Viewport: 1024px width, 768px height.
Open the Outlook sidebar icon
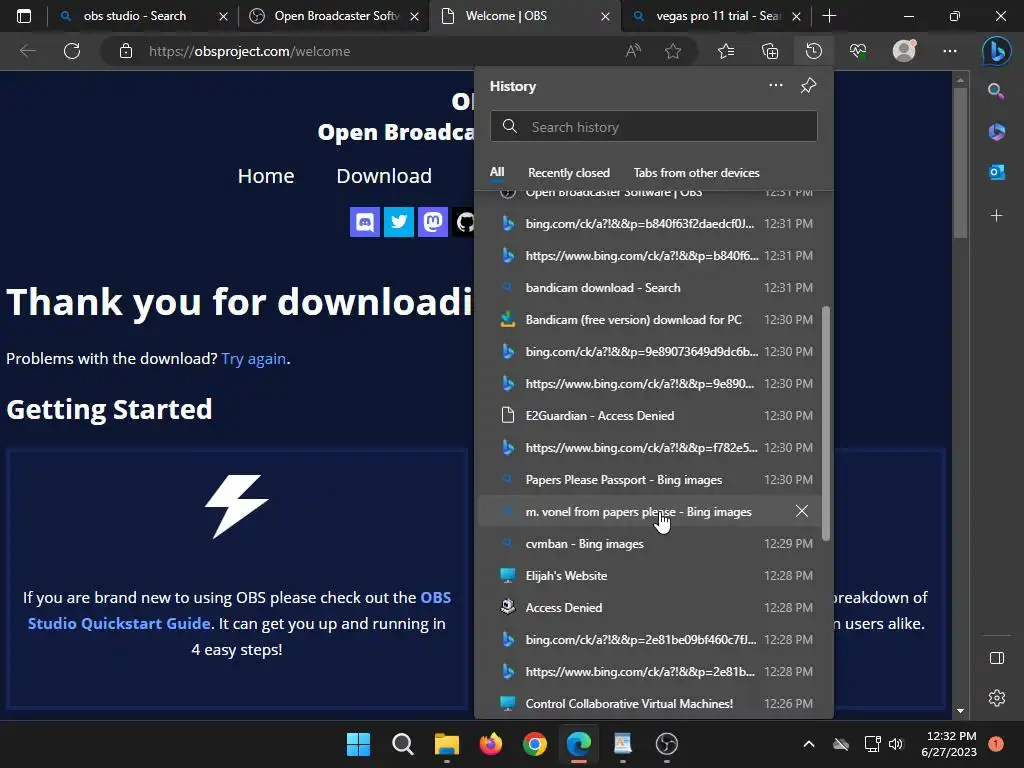coord(997,172)
